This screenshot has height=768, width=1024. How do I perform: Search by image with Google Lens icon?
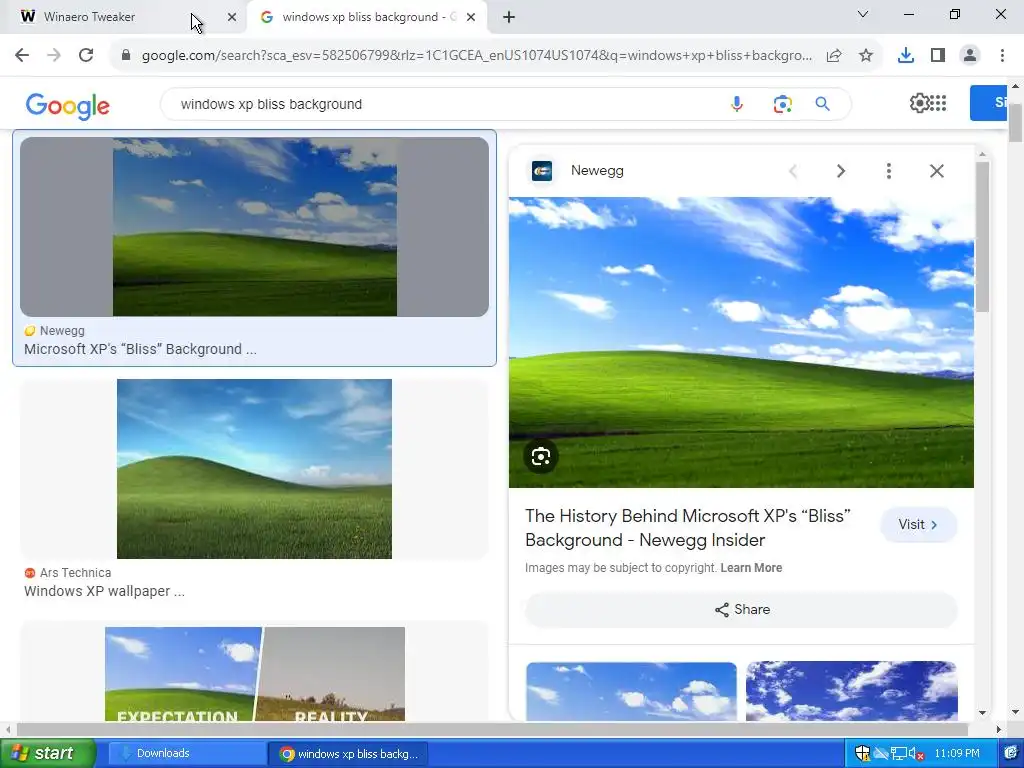782,104
